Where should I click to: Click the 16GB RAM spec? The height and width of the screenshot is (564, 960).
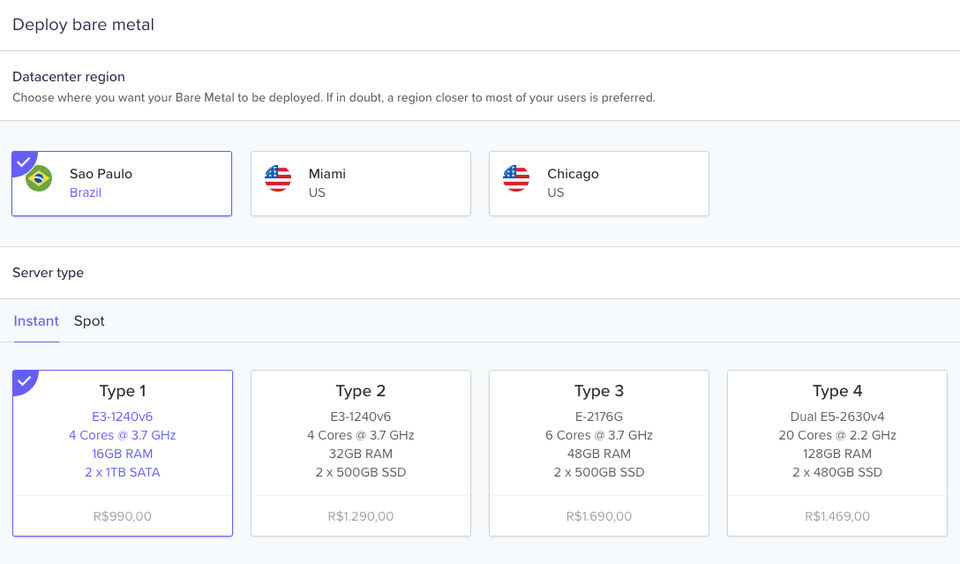point(122,454)
